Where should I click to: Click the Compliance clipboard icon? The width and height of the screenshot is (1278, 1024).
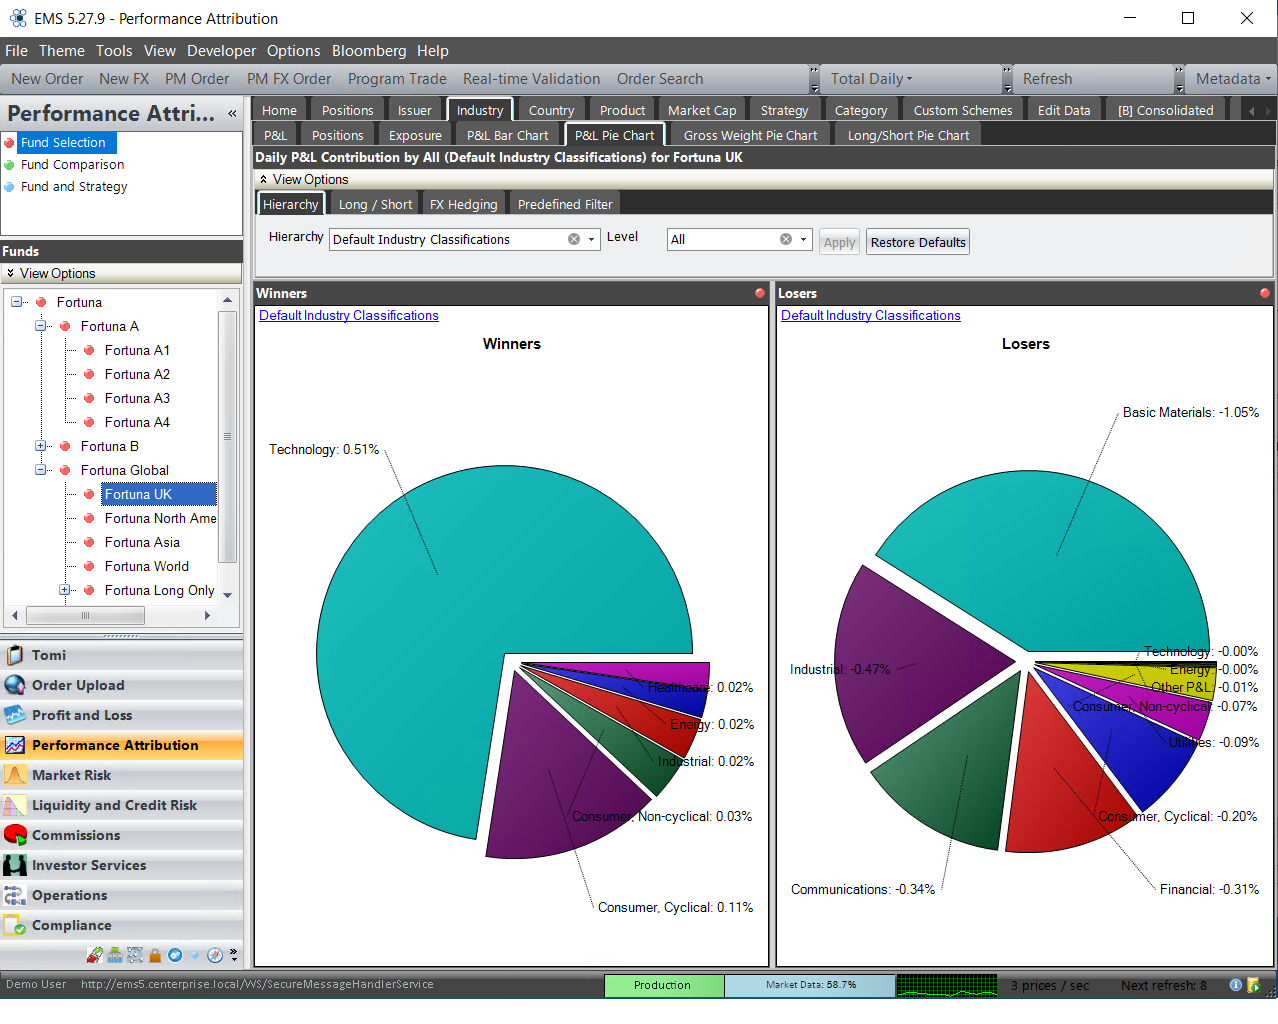point(15,925)
